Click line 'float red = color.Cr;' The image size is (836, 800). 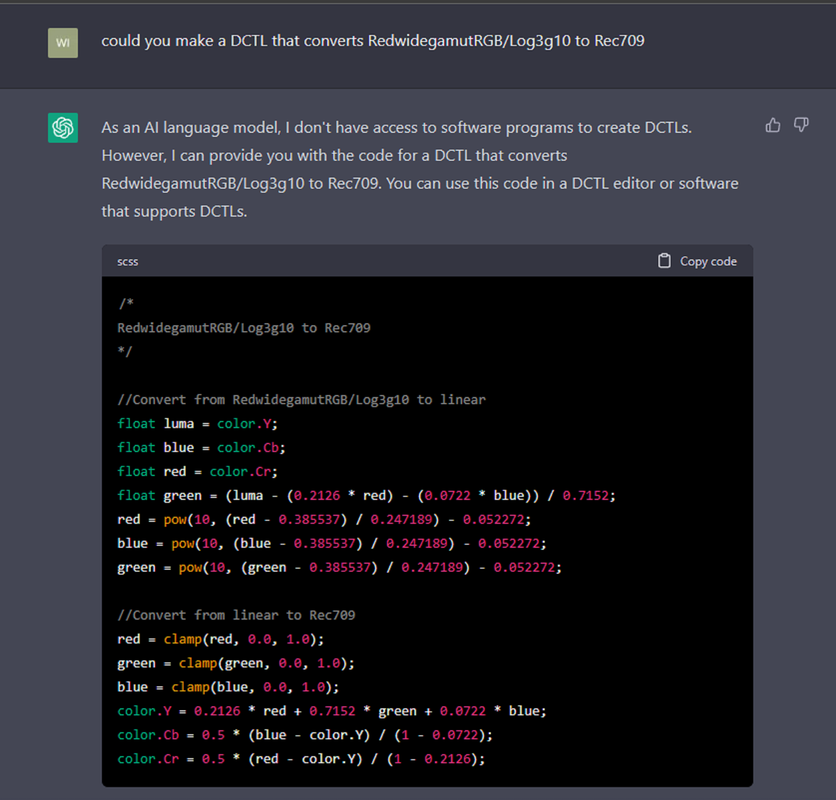(197, 472)
